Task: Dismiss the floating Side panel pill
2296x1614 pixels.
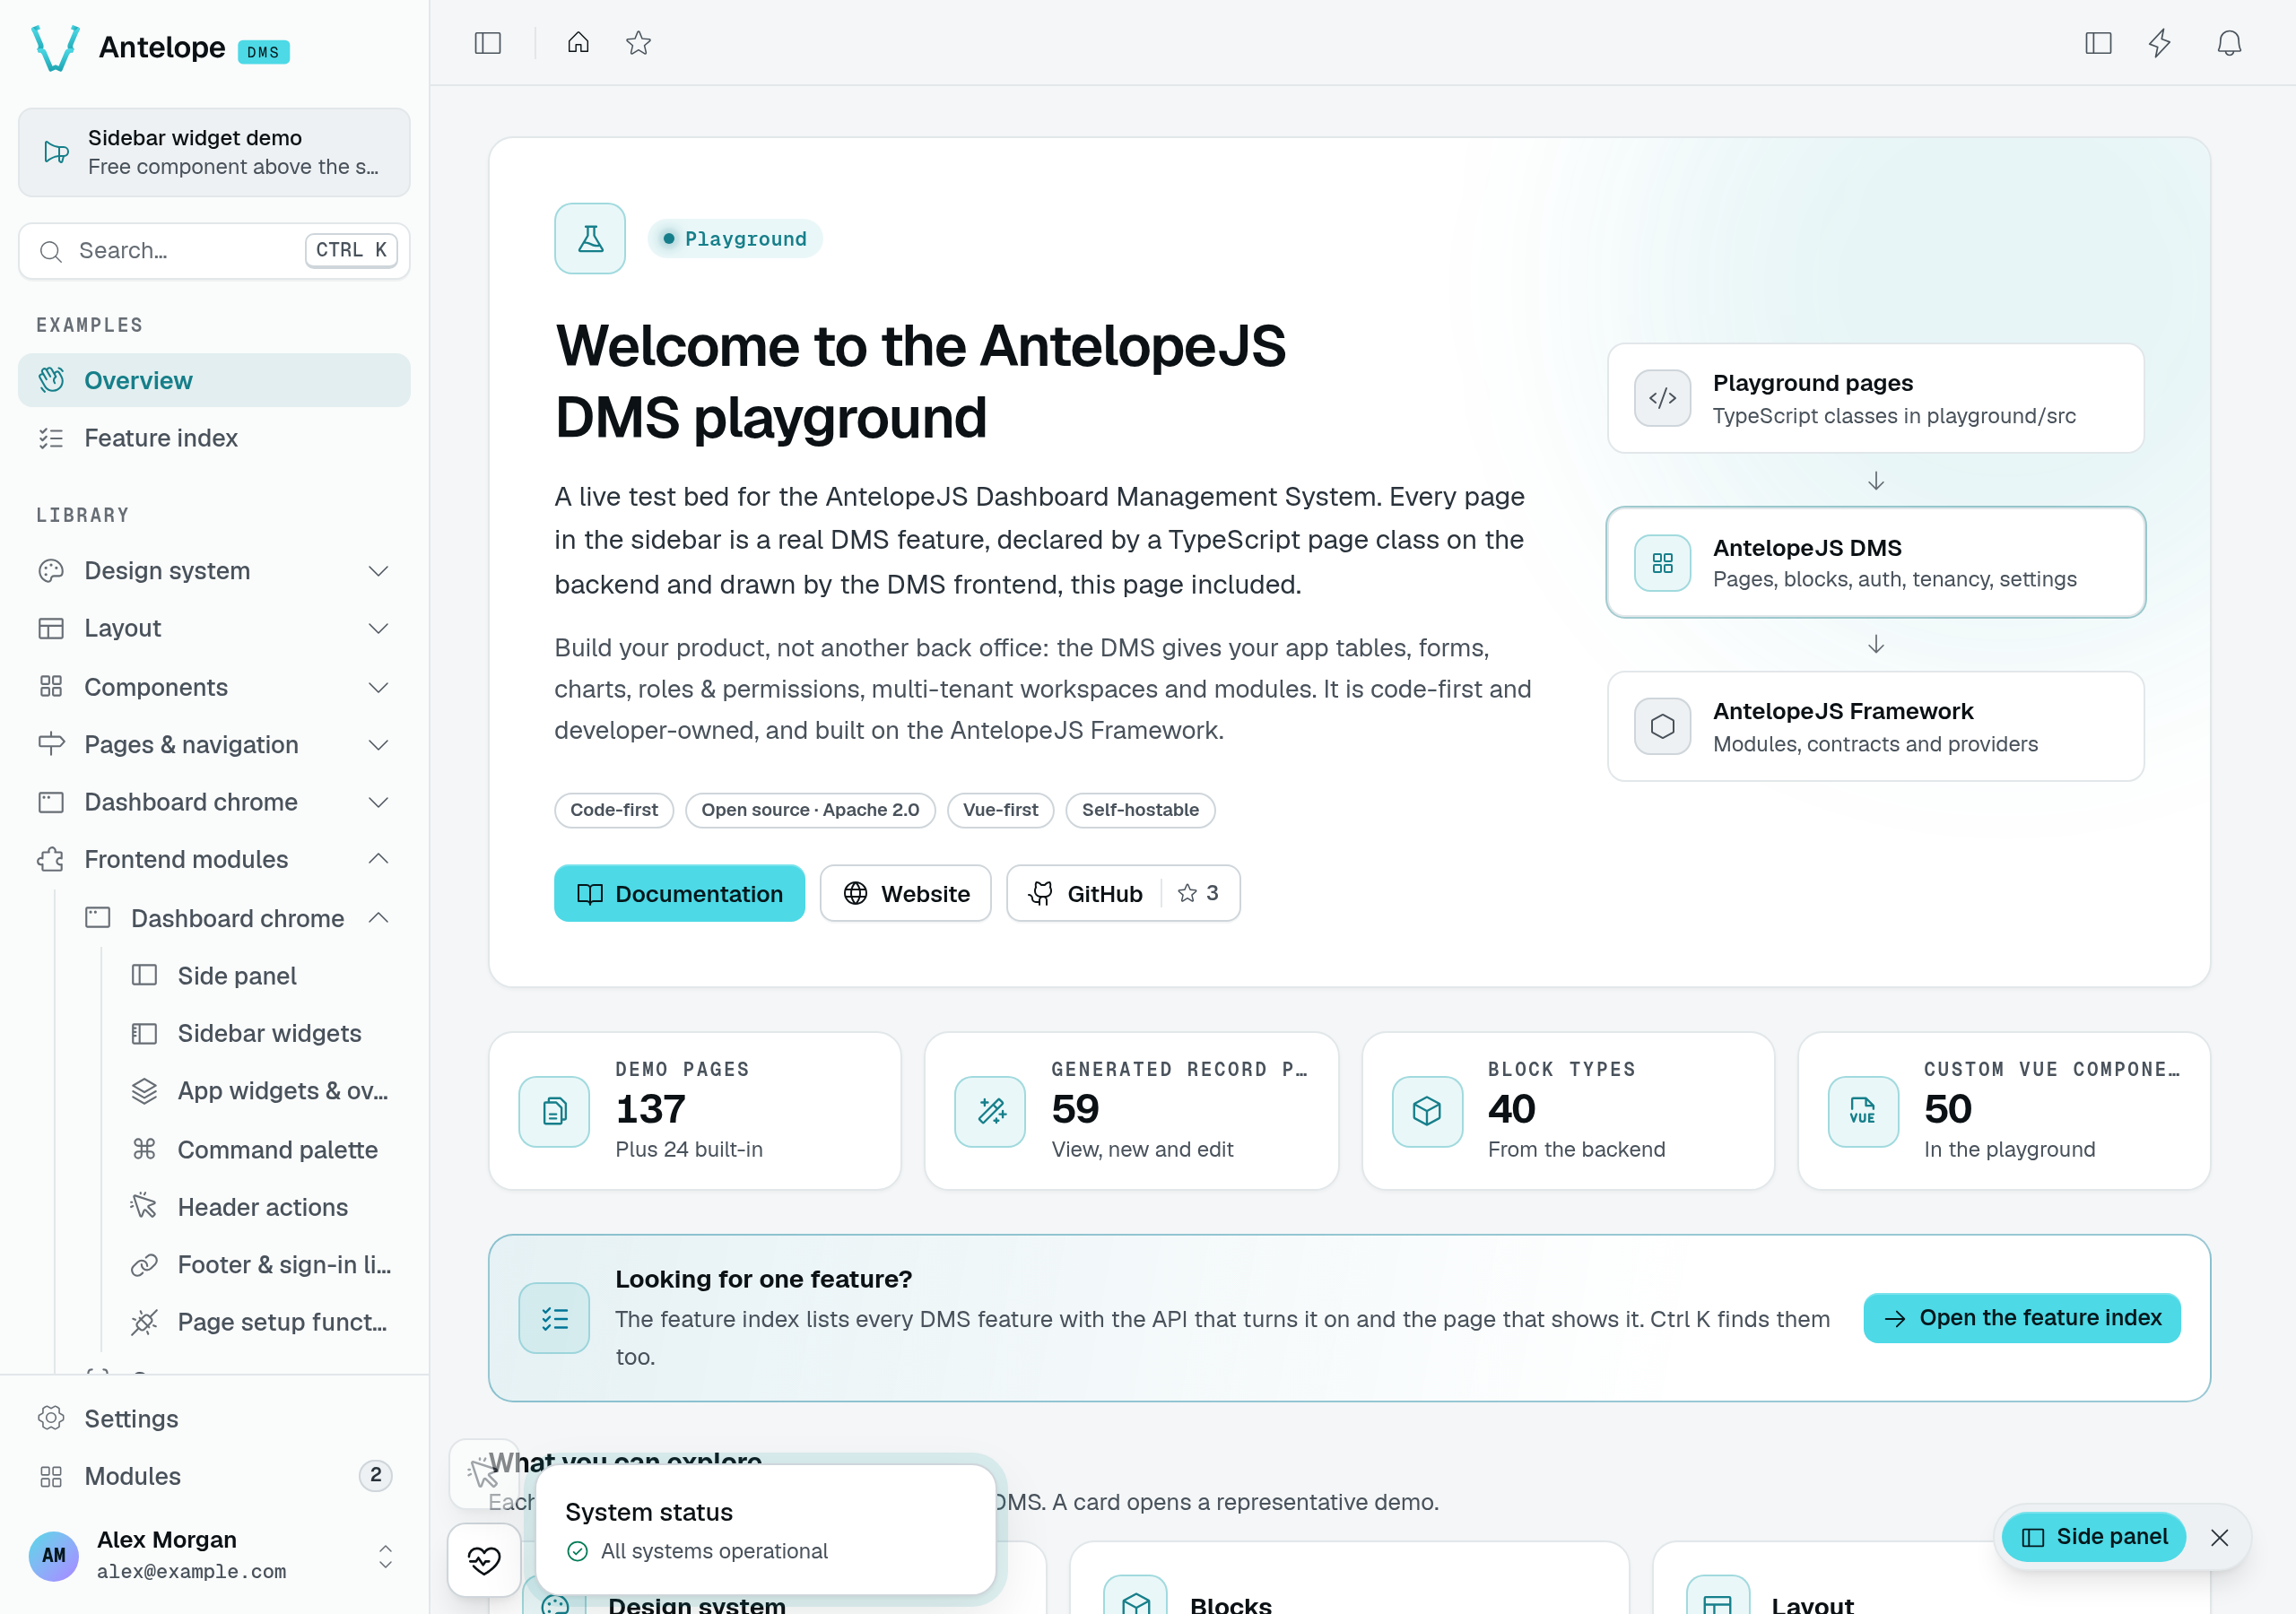Action: click(x=2219, y=1537)
